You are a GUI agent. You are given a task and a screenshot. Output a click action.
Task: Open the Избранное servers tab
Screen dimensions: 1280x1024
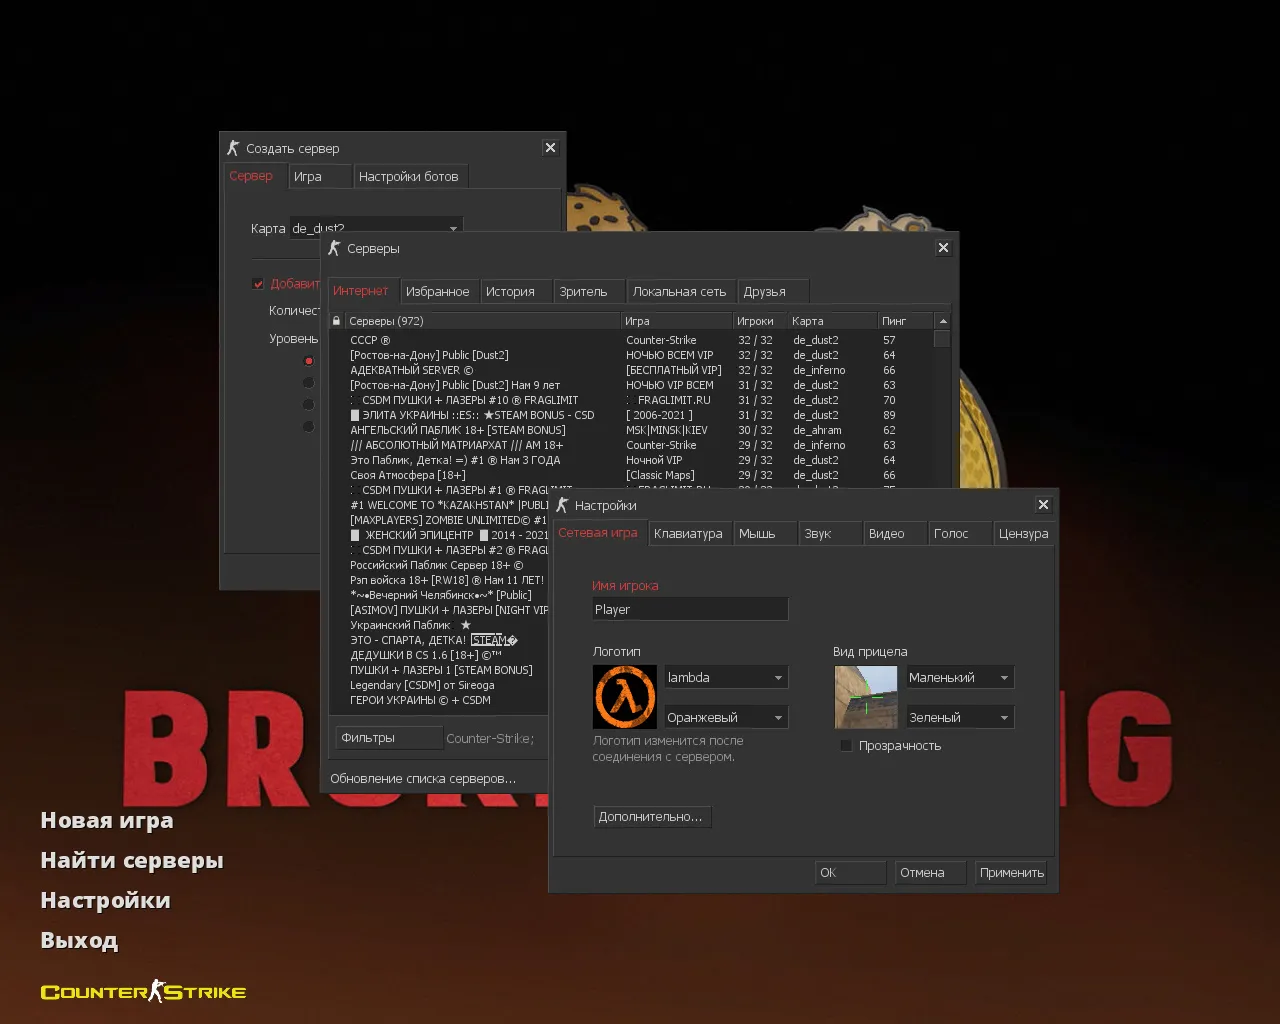tap(437, 292)
